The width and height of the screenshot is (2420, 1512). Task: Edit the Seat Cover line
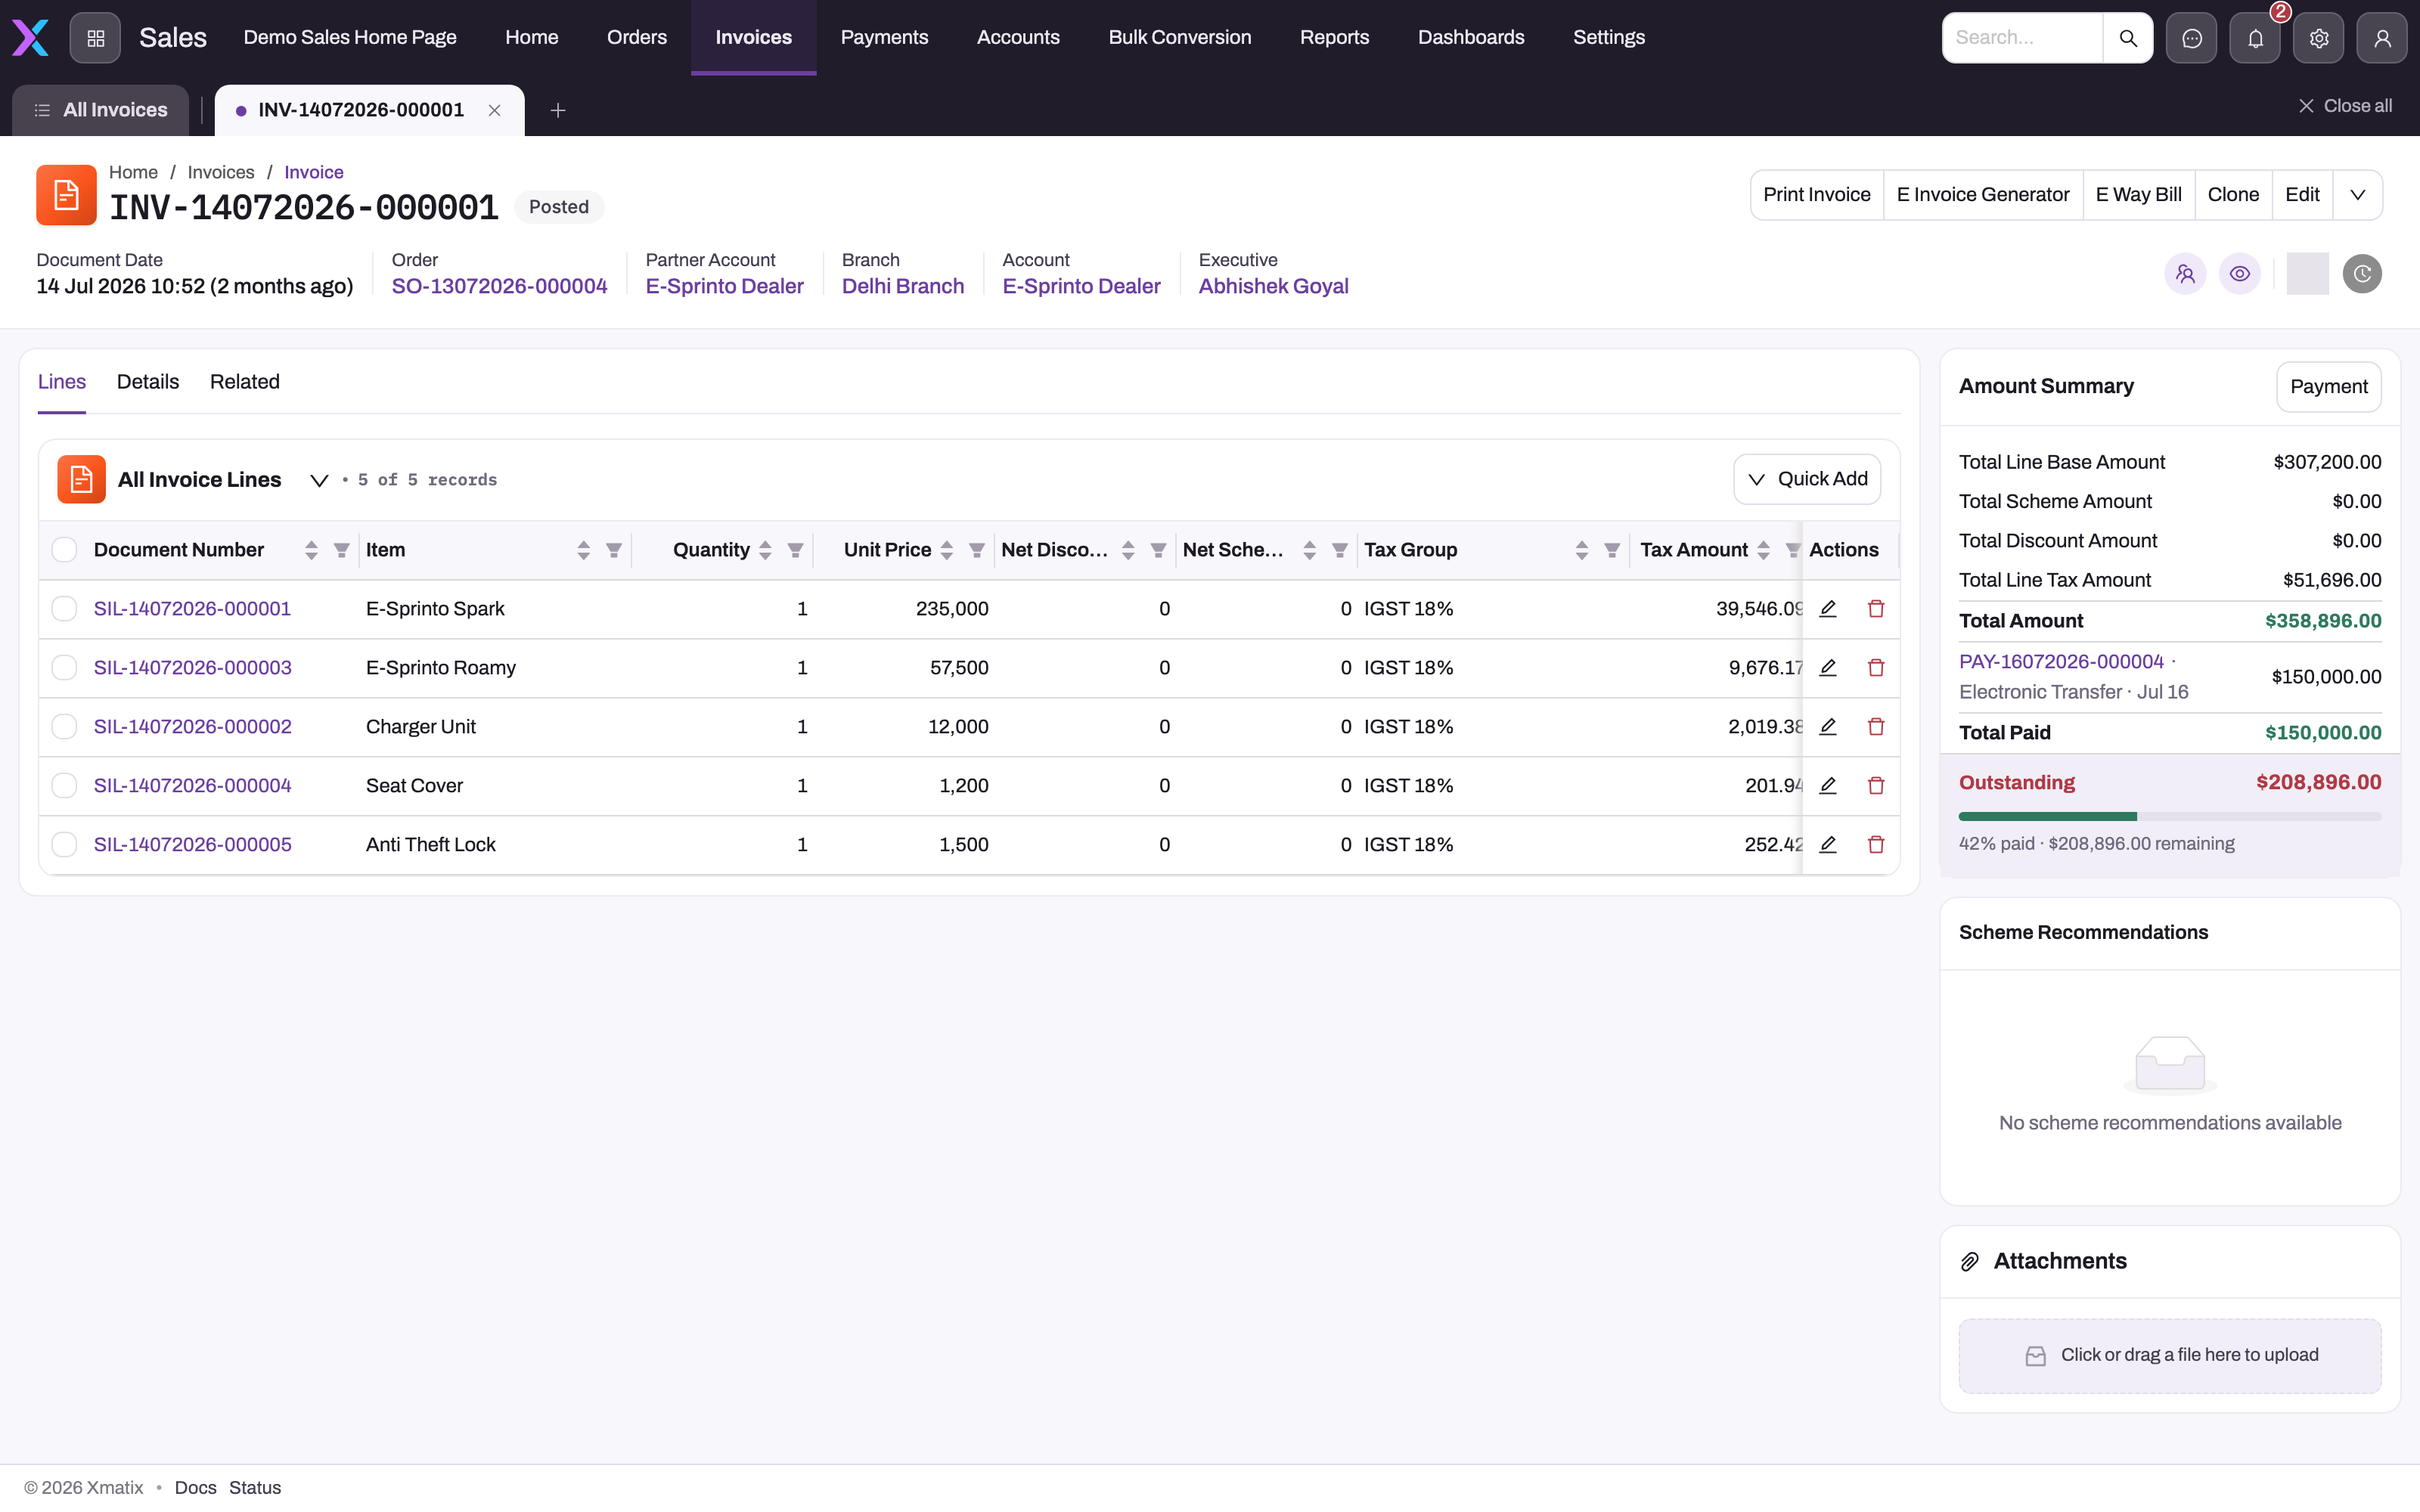tap(1828, 785)
